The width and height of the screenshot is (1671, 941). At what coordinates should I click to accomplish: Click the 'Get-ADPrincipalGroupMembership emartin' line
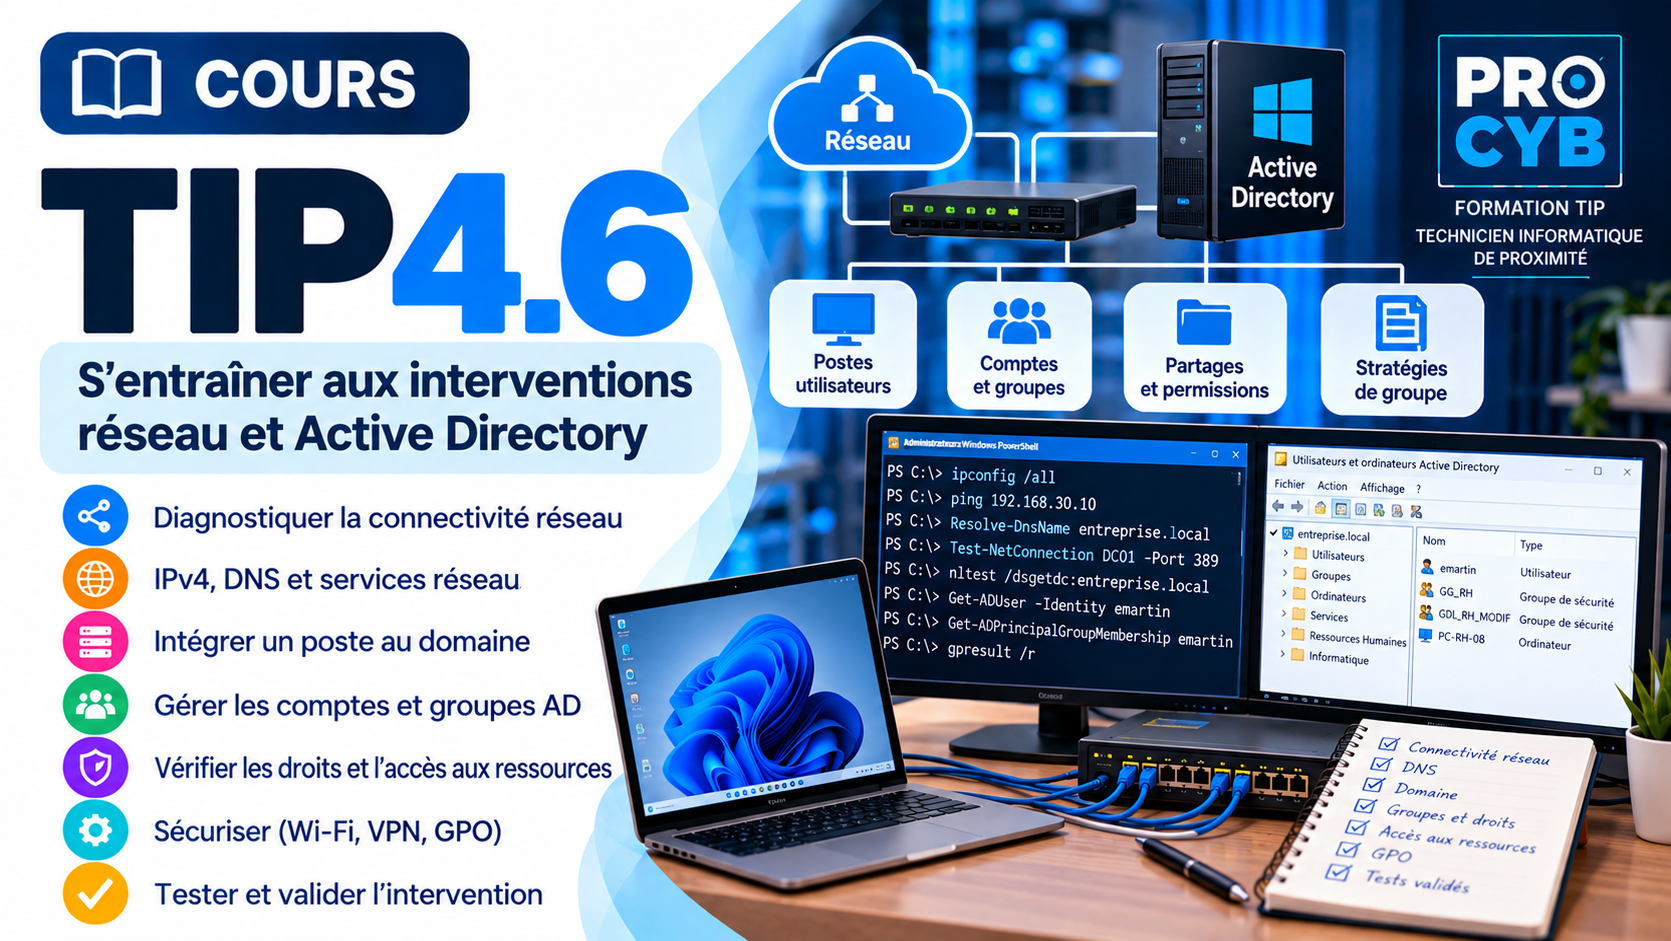[x=1090, y=632]
